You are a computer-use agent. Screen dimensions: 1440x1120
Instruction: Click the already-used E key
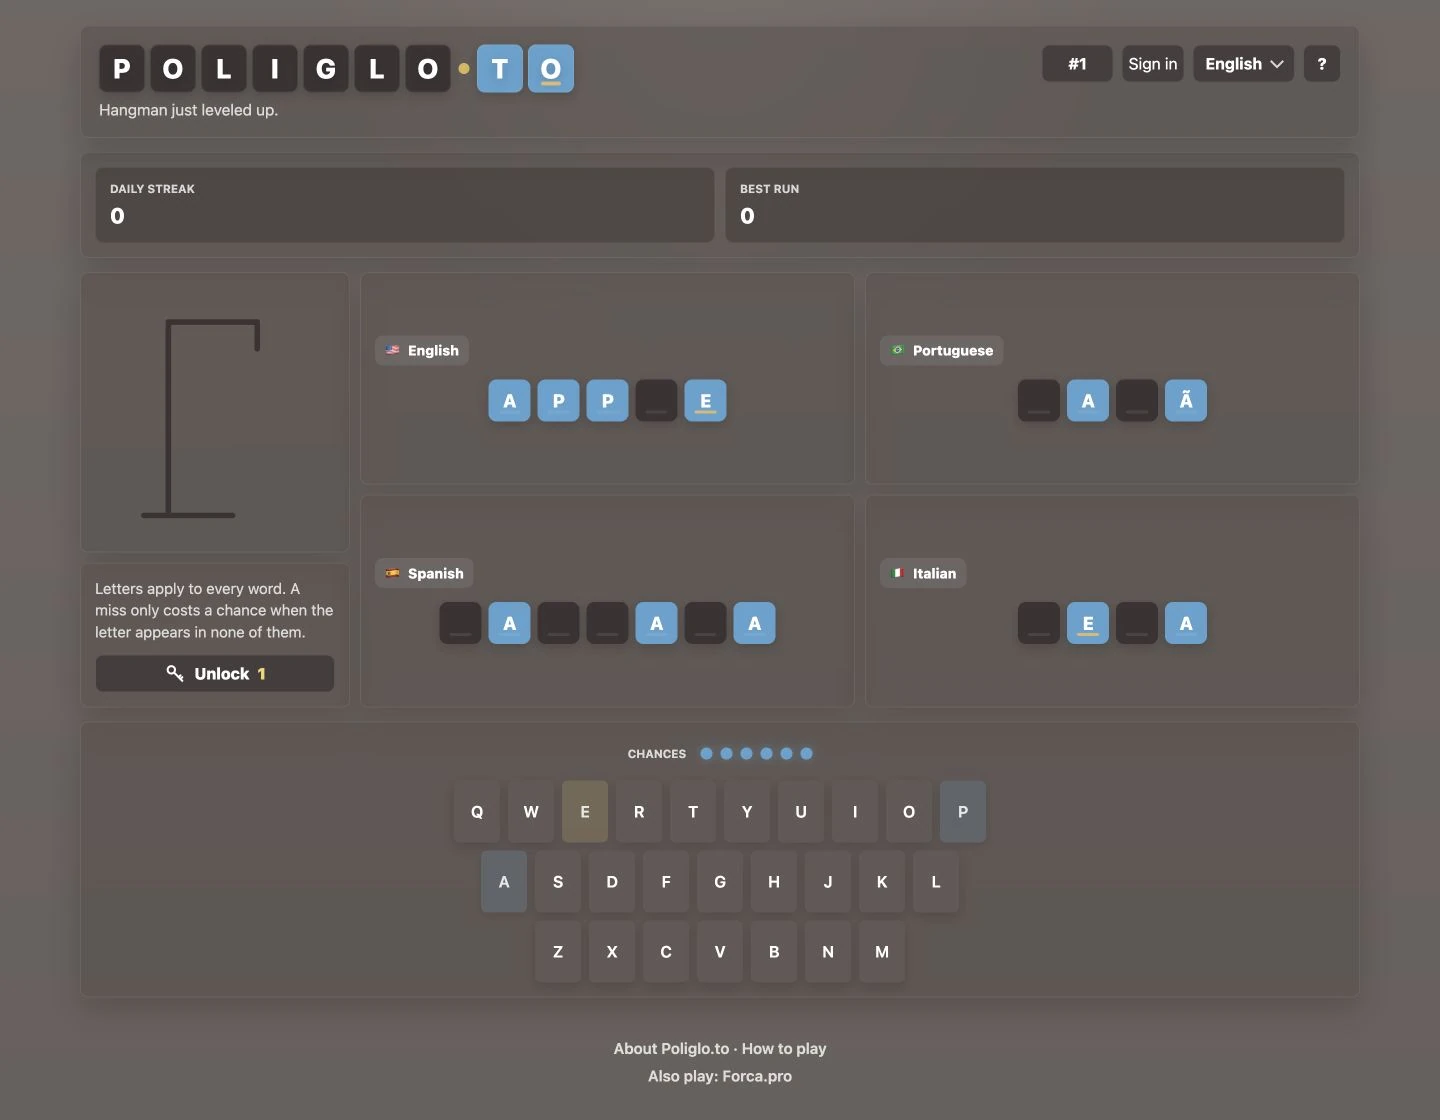click(x=585, y=811)
